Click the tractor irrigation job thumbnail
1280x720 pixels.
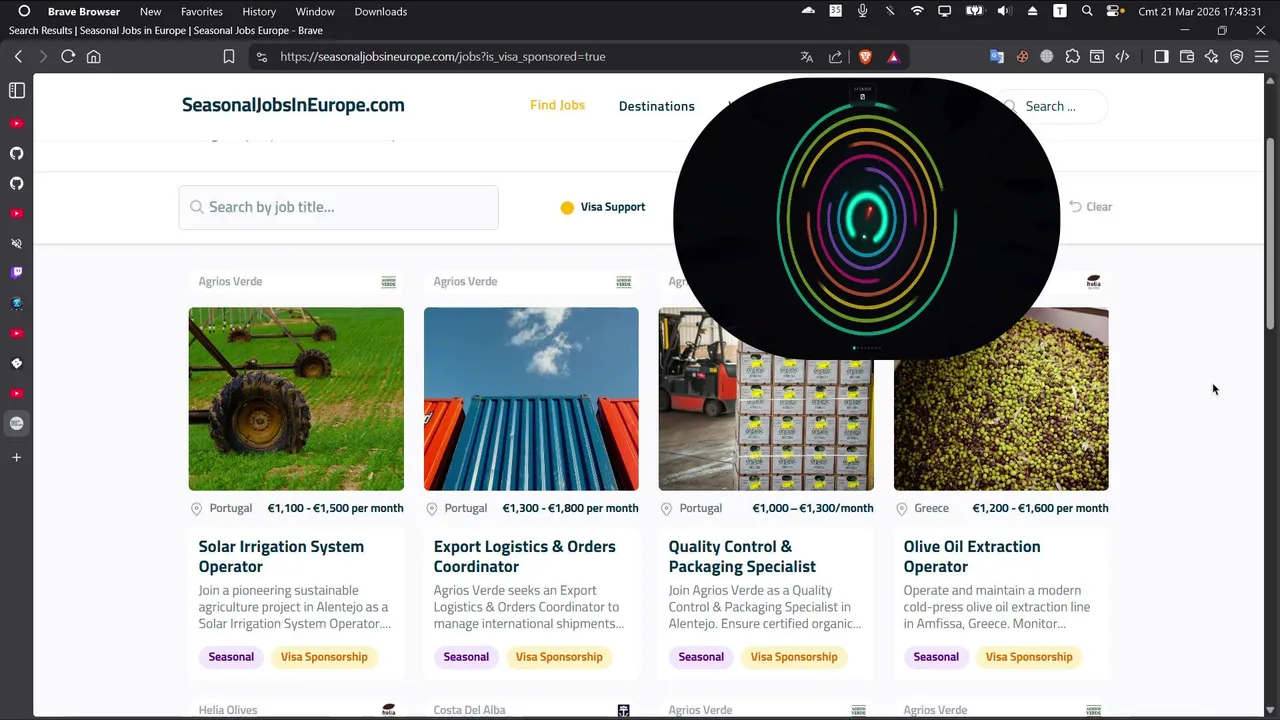coord(296,399)
